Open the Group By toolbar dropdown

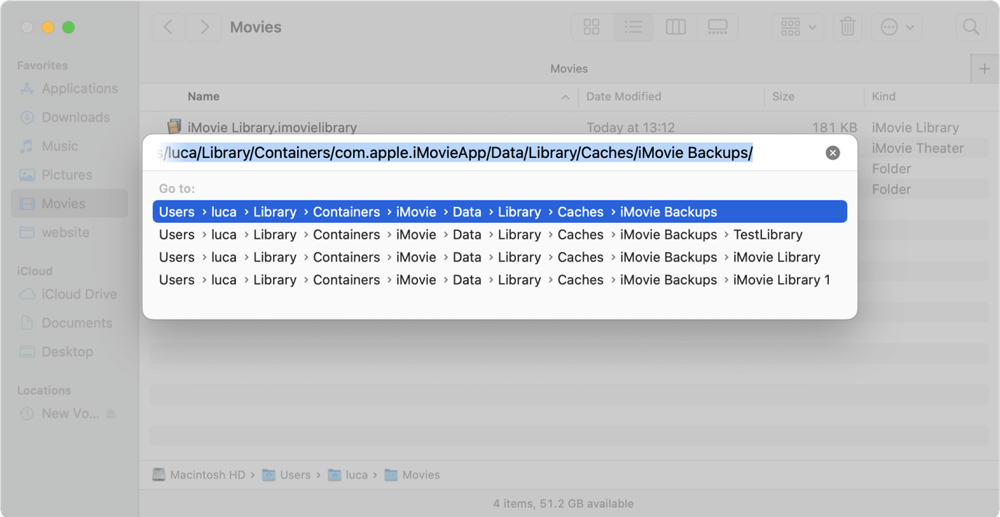(x=798, y=27)
